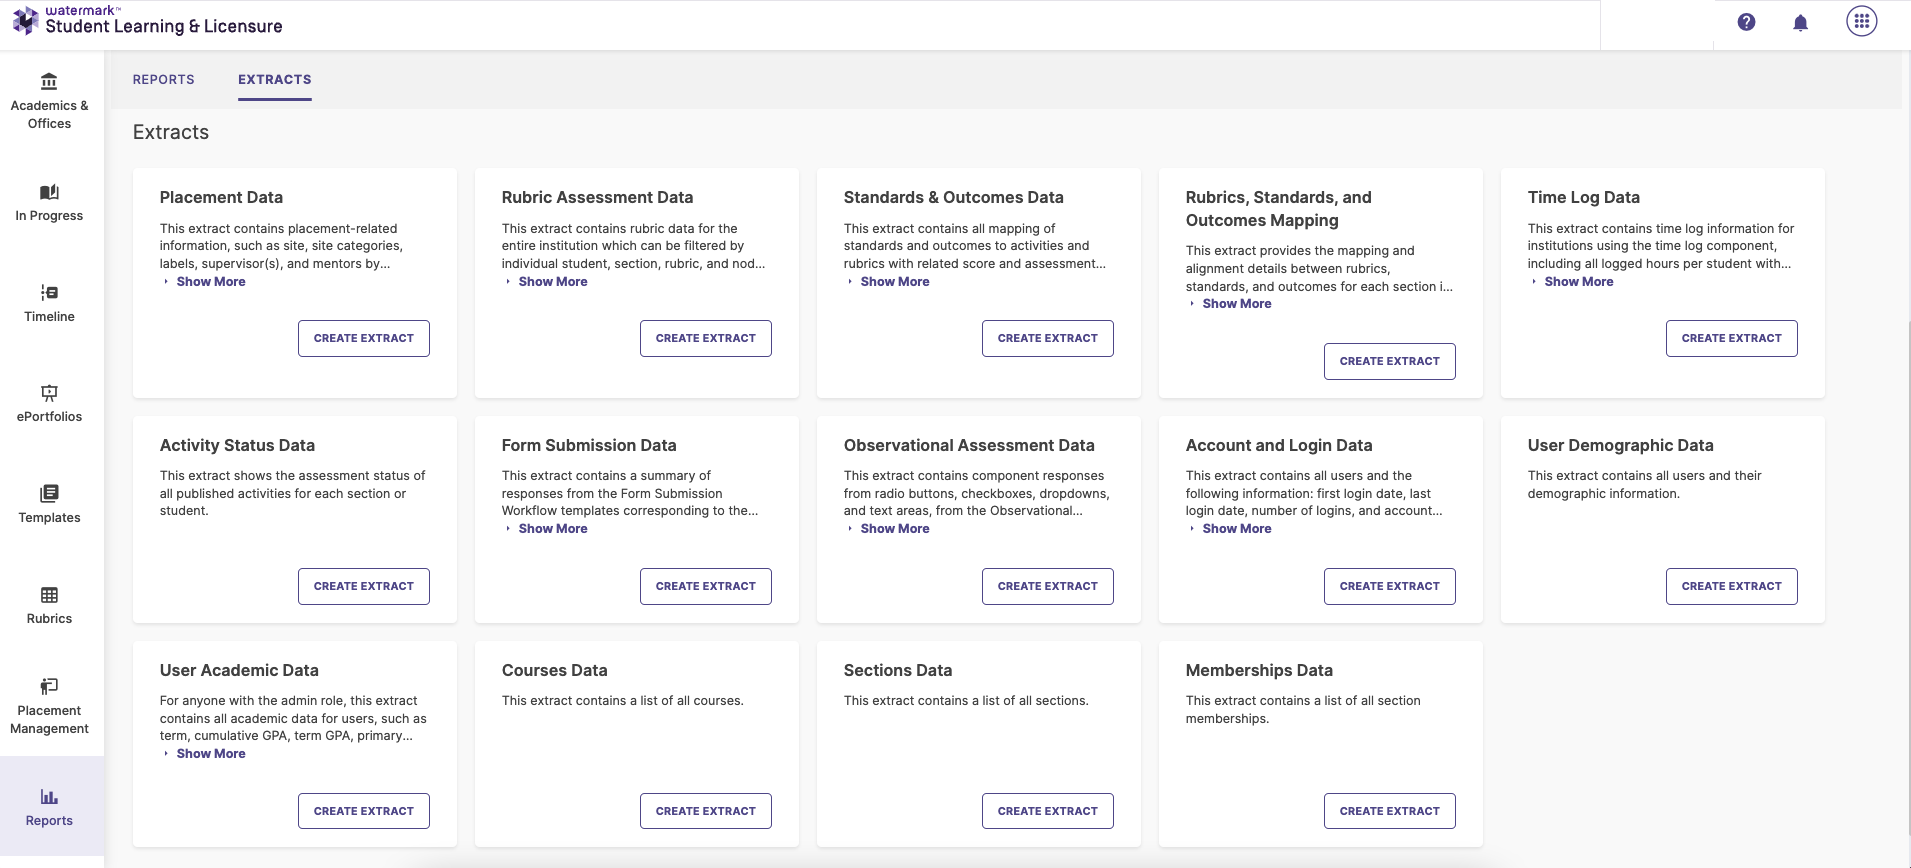Create extract for Observational Assessment Data

click(x=1048, y=586)
